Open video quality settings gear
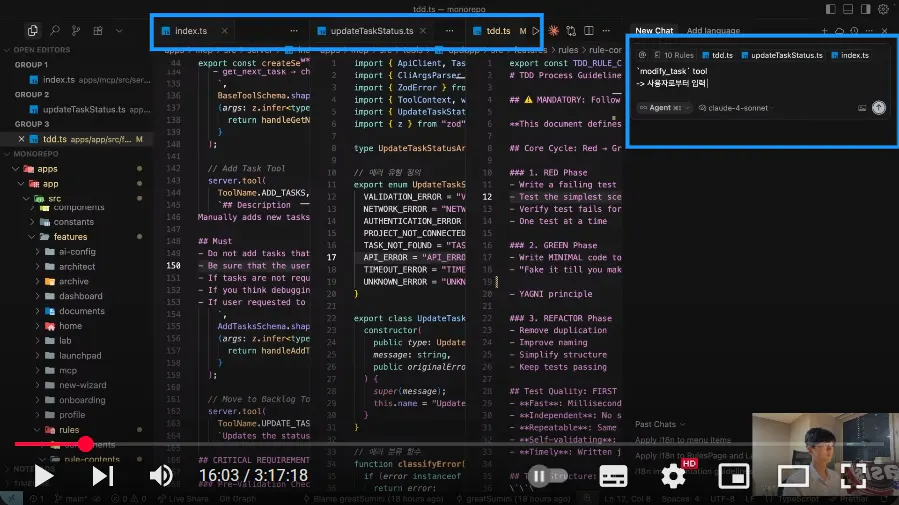 coord(673,476)
